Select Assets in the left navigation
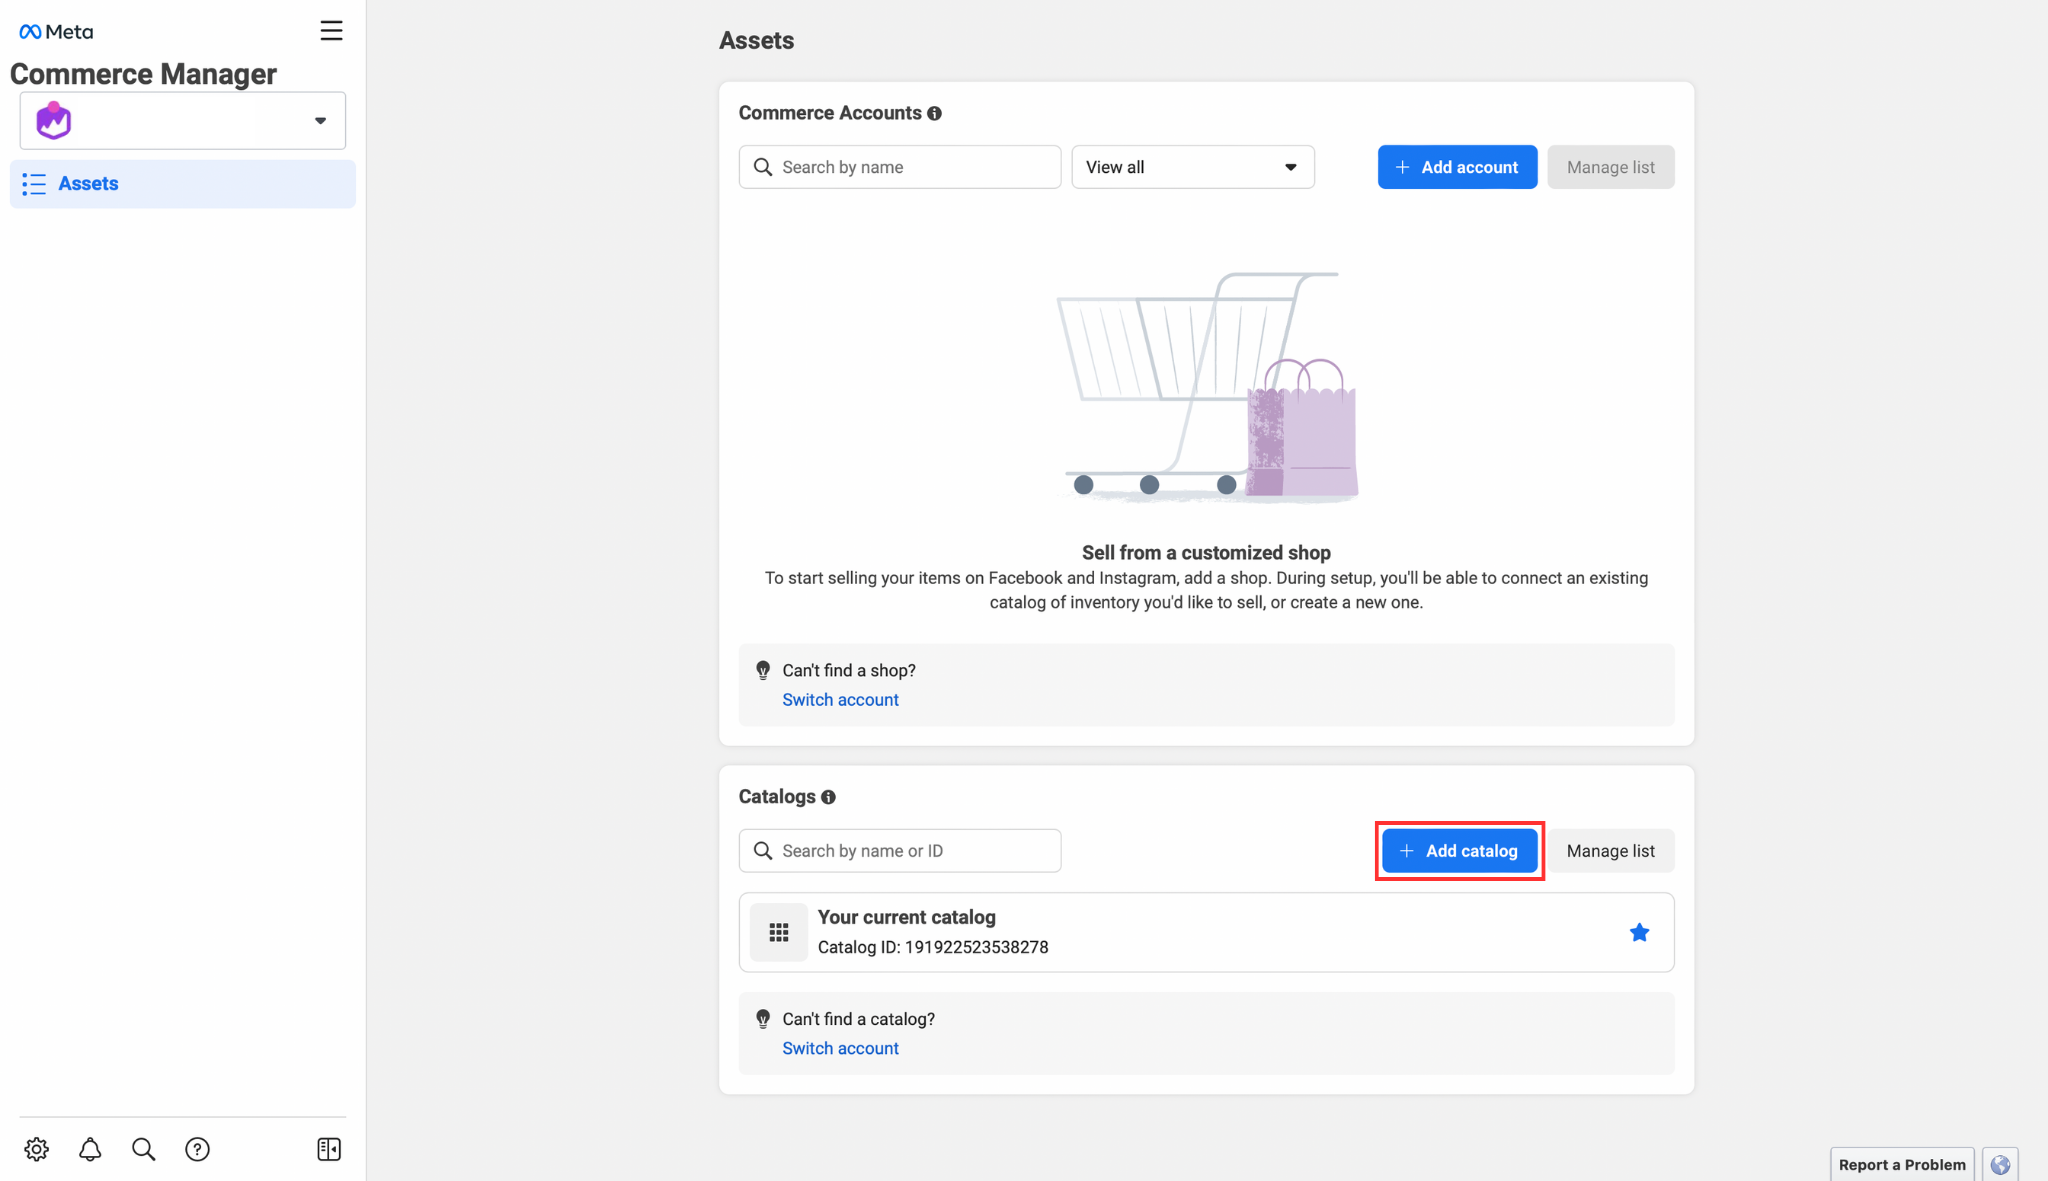 183,184
